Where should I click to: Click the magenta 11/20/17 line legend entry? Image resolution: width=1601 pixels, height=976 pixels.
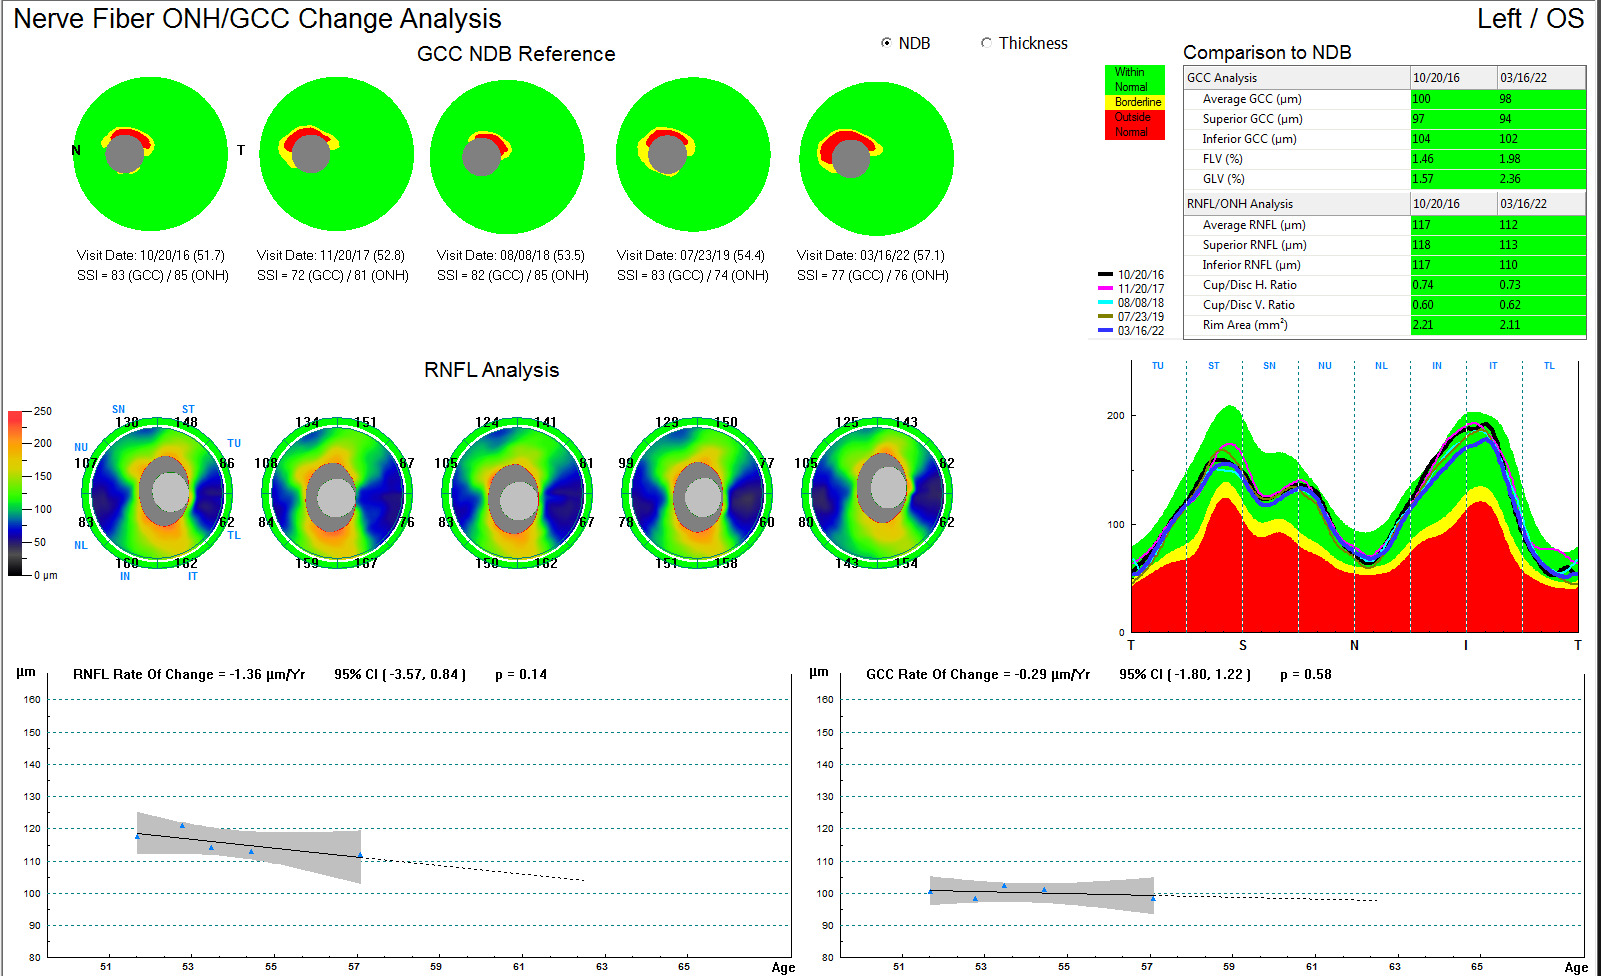pos(1131,288)
